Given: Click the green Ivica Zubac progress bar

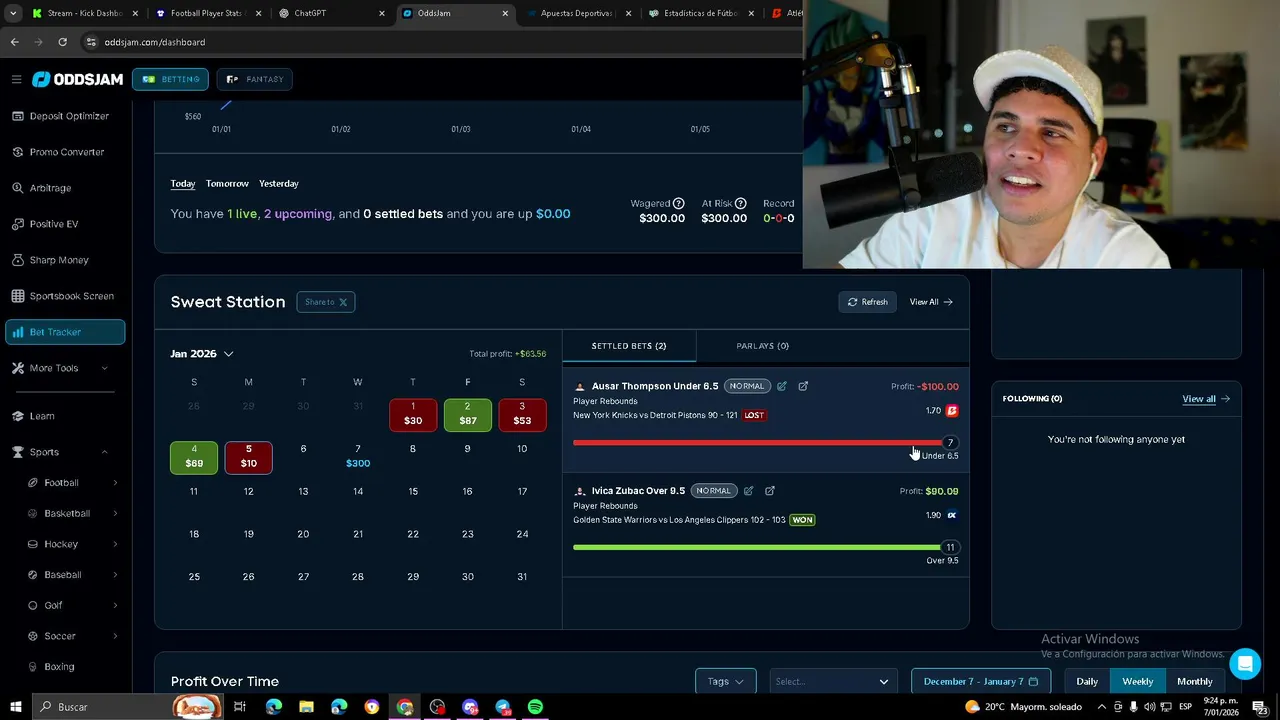Looking at the screenshot, I should (x=757, y=547).
